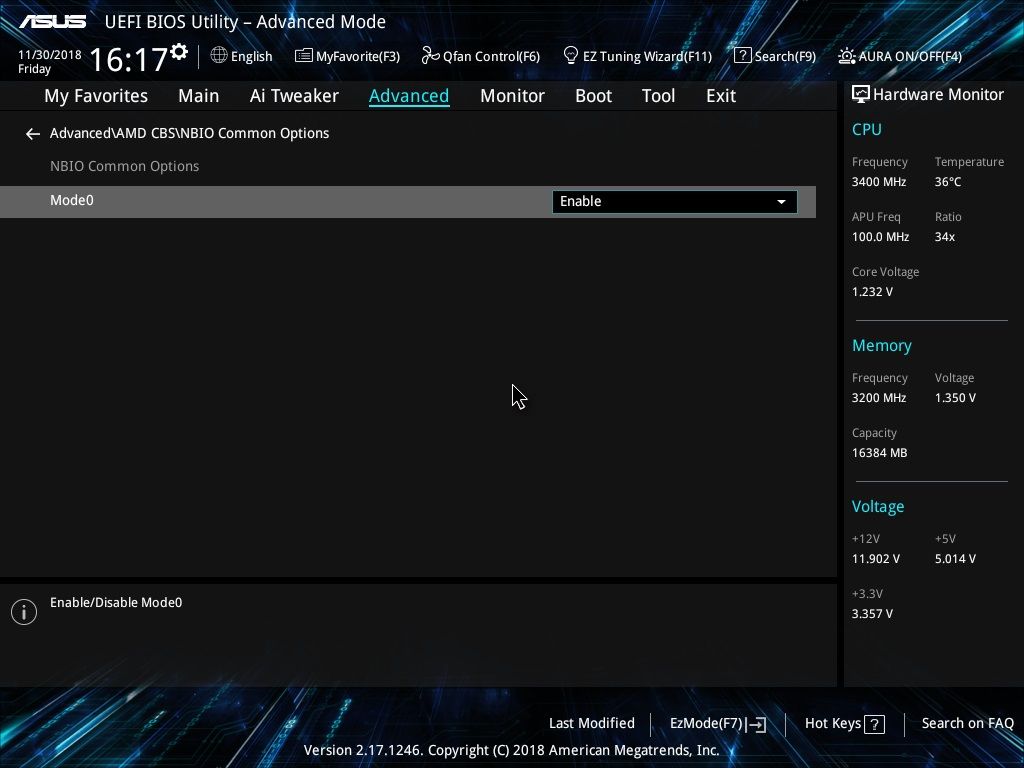Click the gear icon next to the clock
Image resolution: width=1024 pixels, height=768 pixels.
(x=178, y=52)
